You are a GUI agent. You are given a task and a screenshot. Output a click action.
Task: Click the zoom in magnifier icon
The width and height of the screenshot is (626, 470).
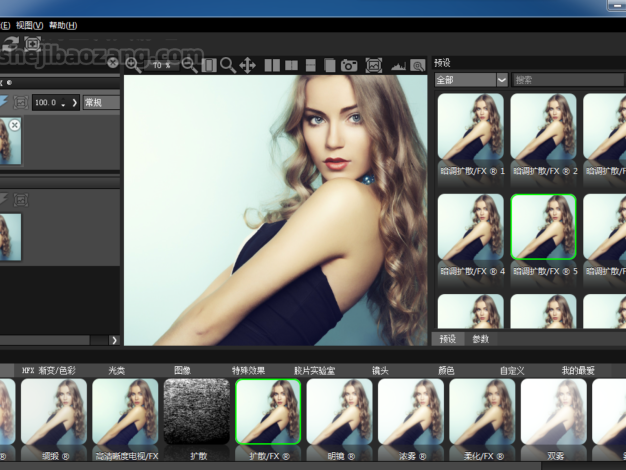tap(132, 65)
